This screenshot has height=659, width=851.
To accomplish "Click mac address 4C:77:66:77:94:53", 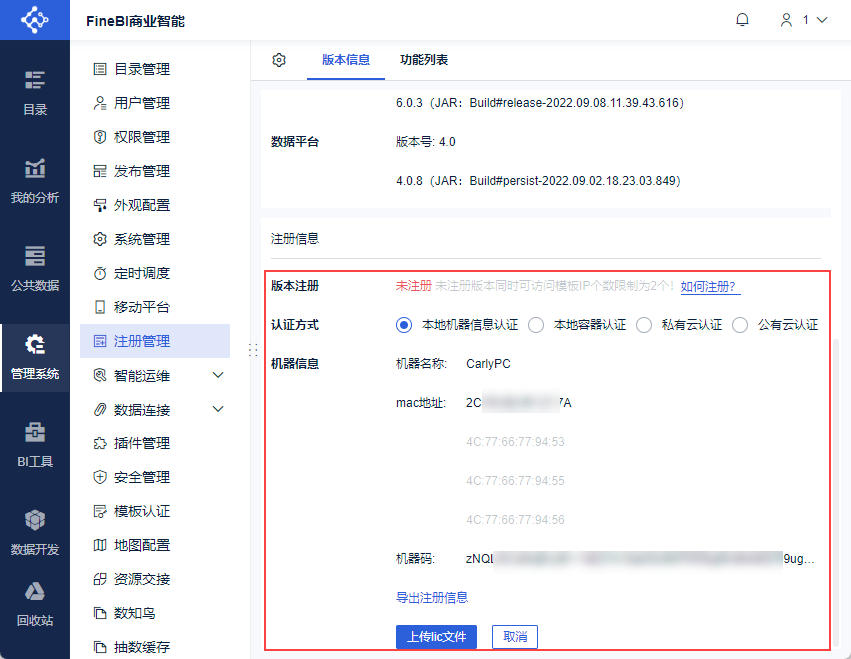I will (x=515, y=442).
